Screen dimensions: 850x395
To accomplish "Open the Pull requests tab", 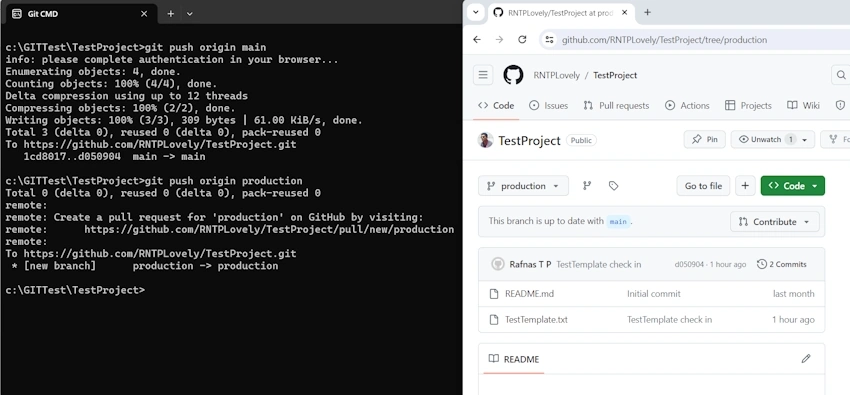I will point(616,106).
